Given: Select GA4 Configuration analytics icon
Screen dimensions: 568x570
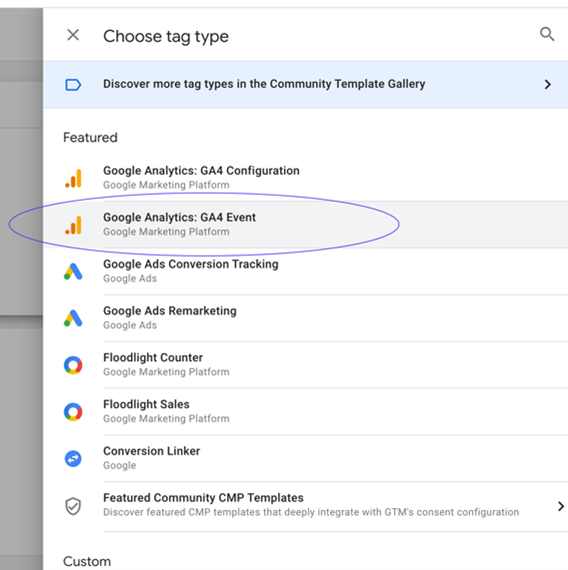Looking at the screenshot, I should pyautogui.click(x=73, y=178).
